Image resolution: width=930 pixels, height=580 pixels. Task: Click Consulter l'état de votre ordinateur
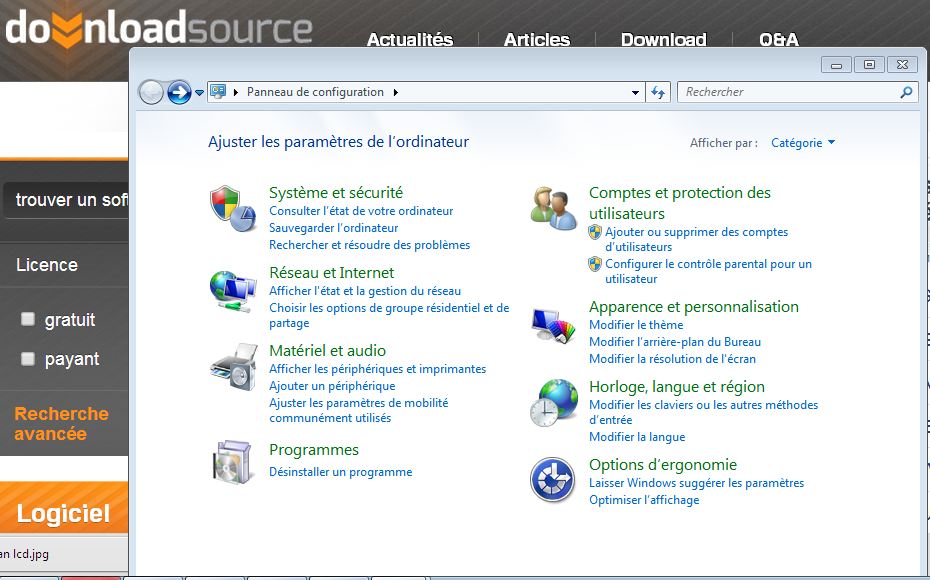(361, 211)
